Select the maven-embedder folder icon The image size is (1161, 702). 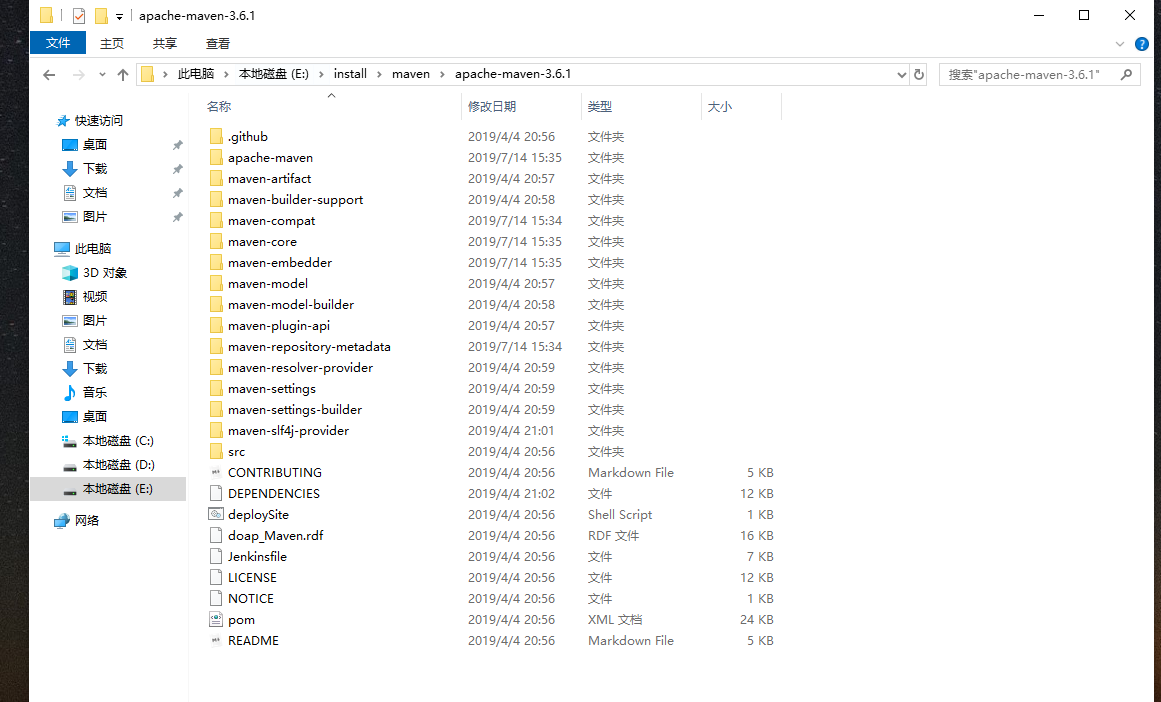coord(216,262)
